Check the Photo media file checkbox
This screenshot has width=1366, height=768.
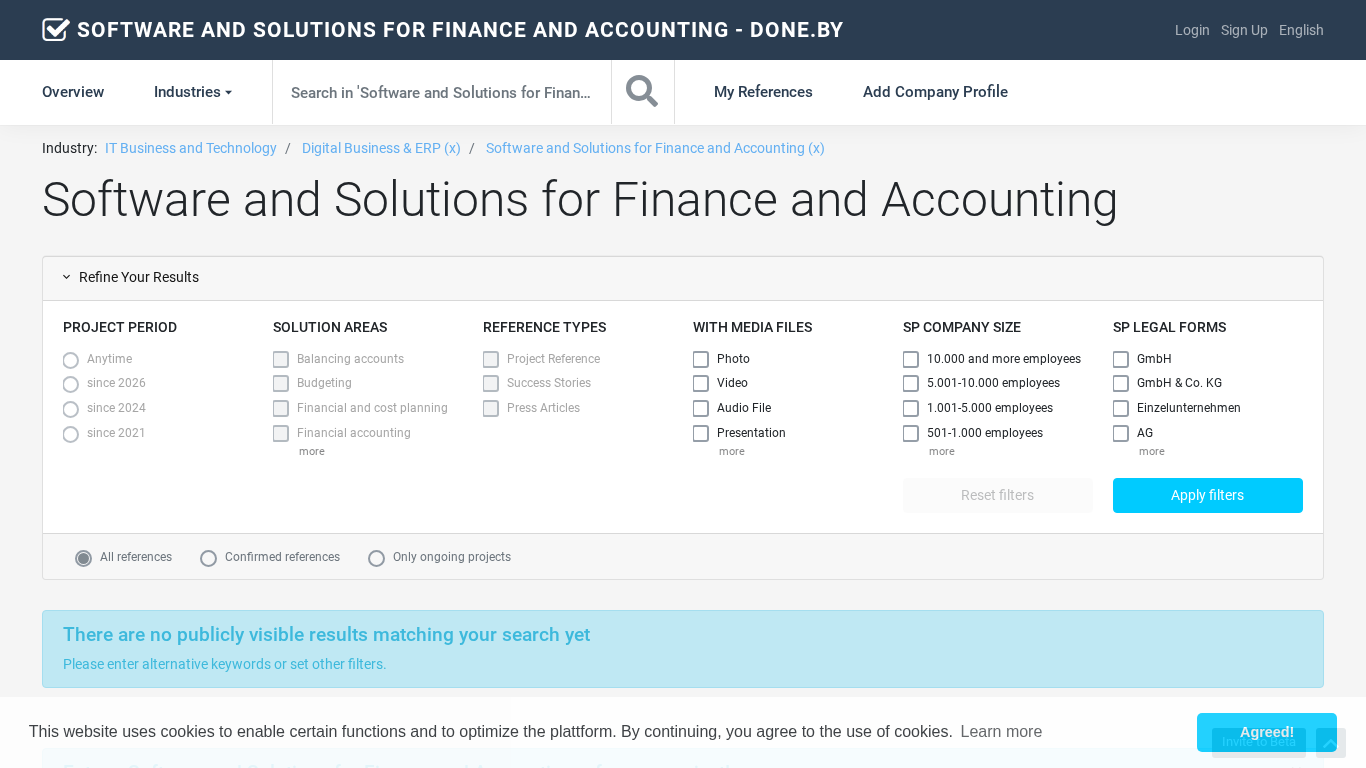(x=701, y=359)
